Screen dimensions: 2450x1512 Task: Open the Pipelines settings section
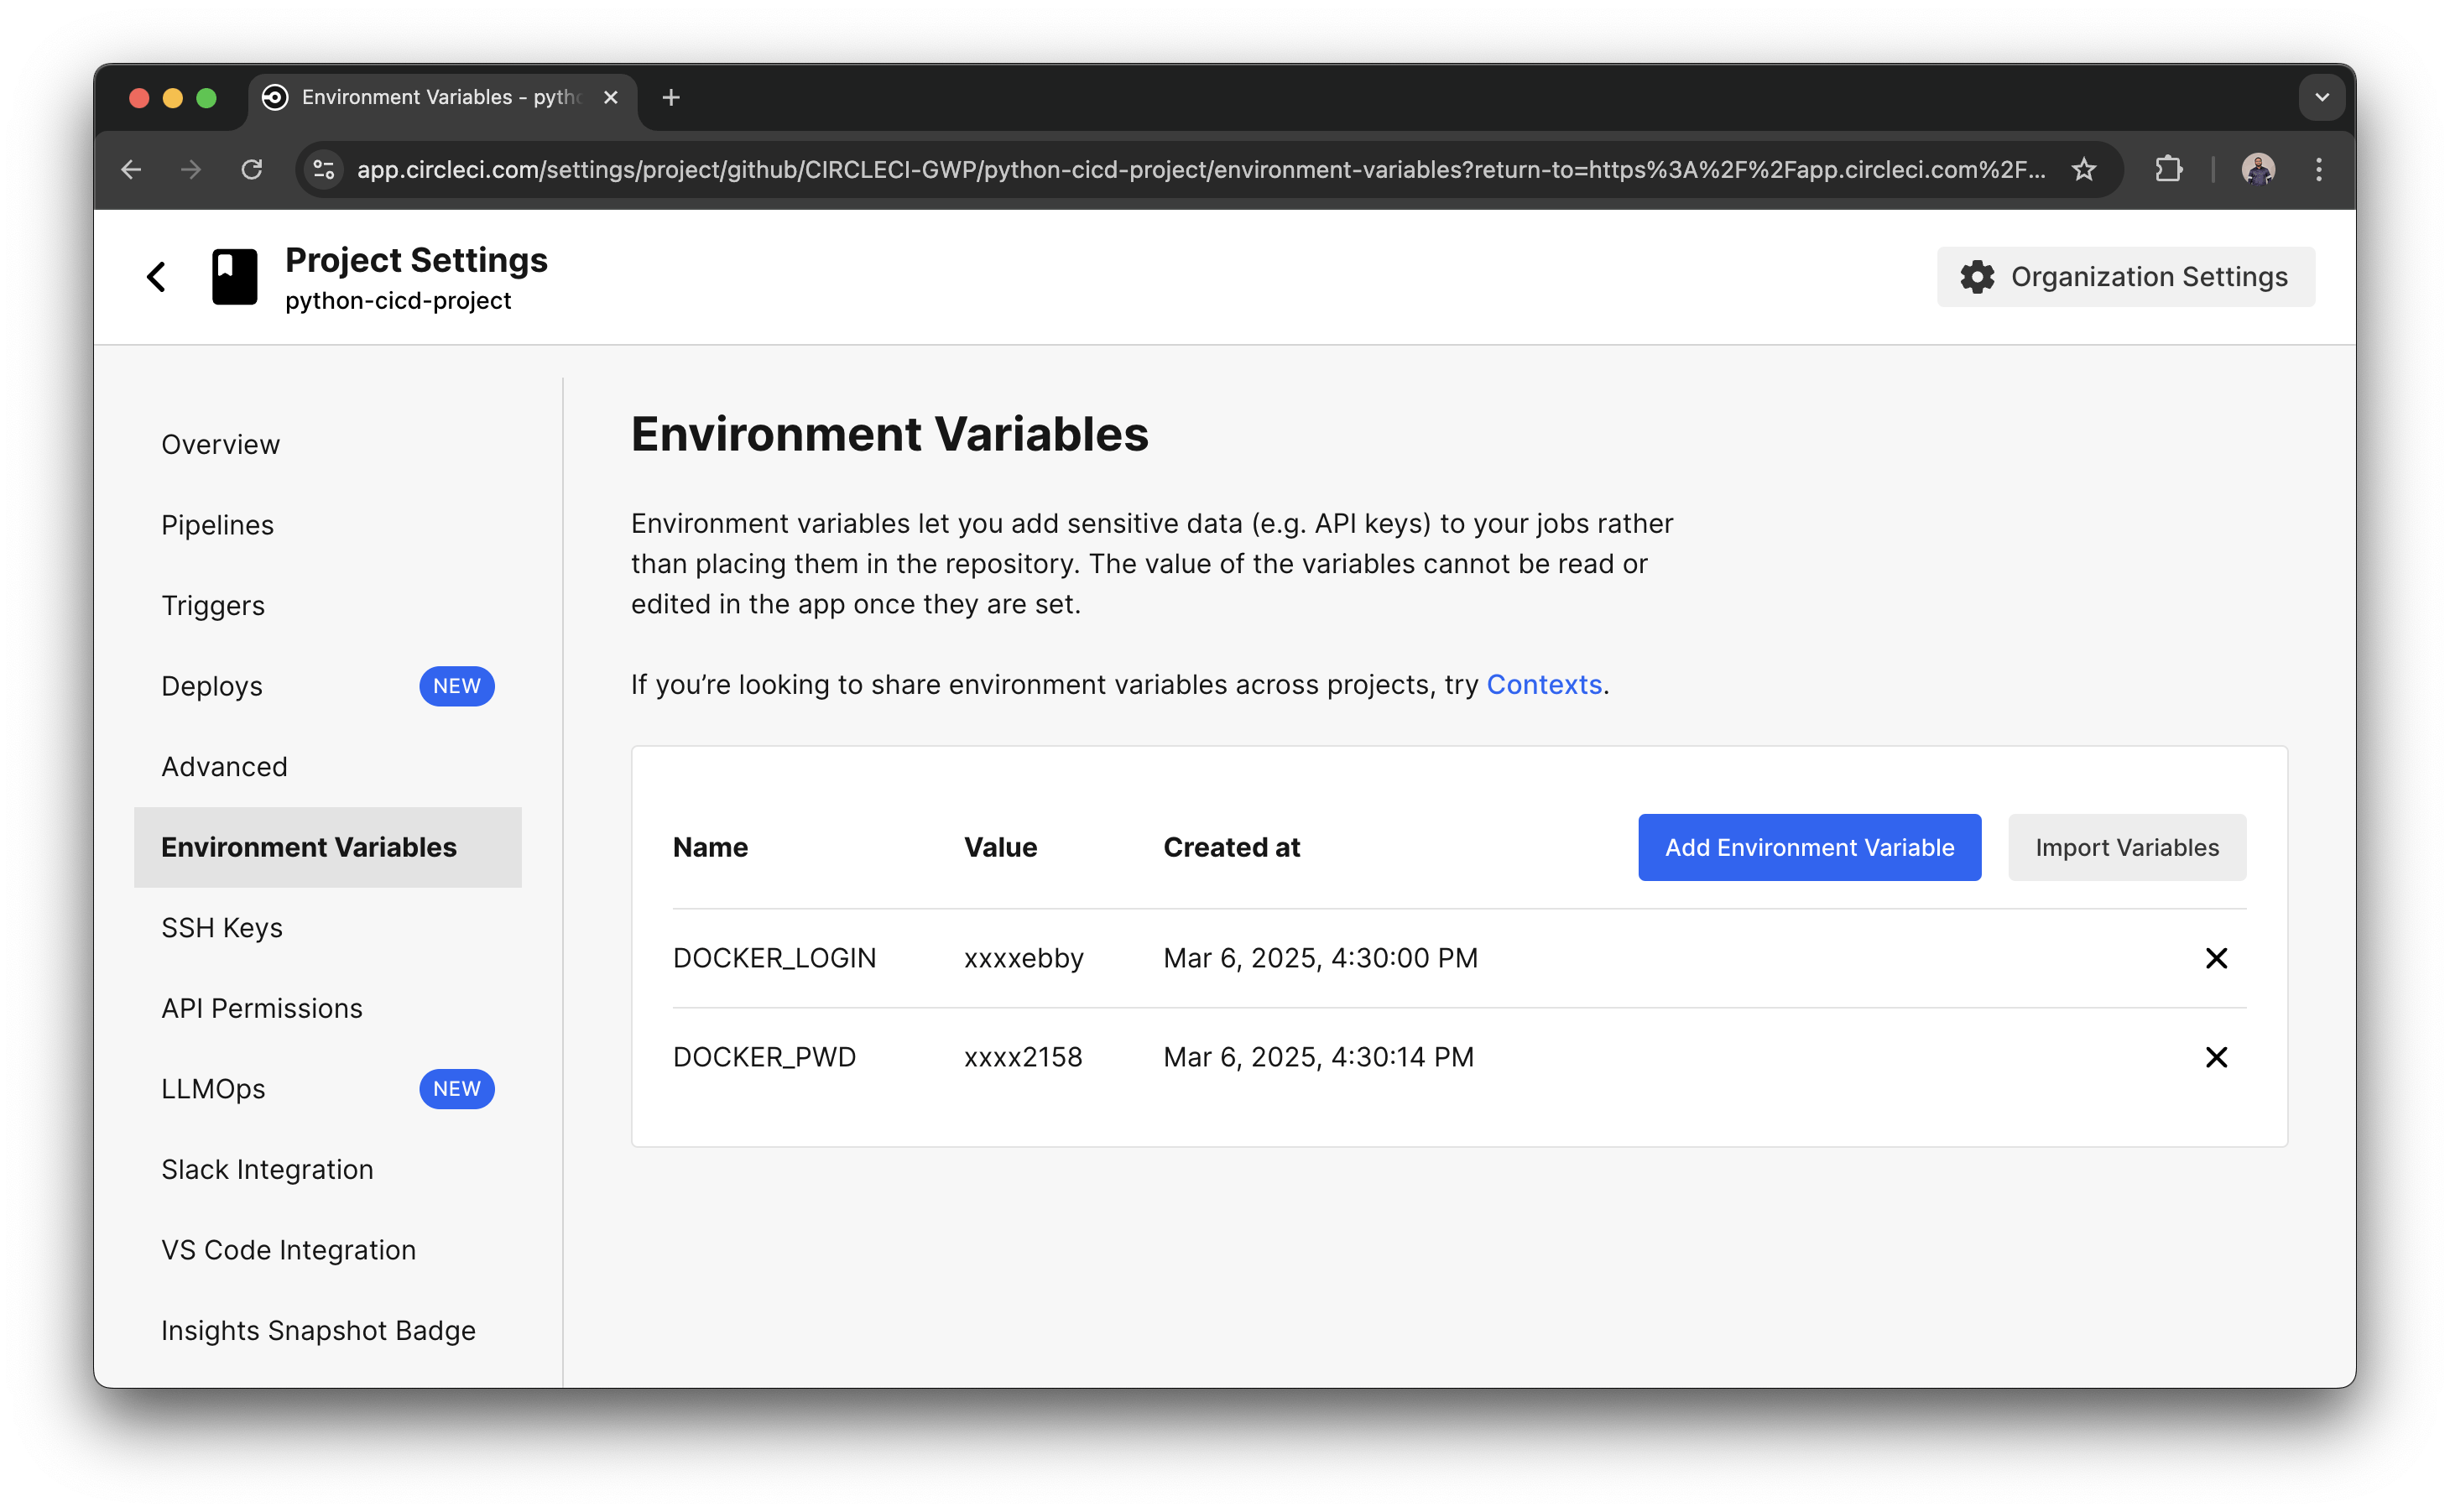(218, 524)
